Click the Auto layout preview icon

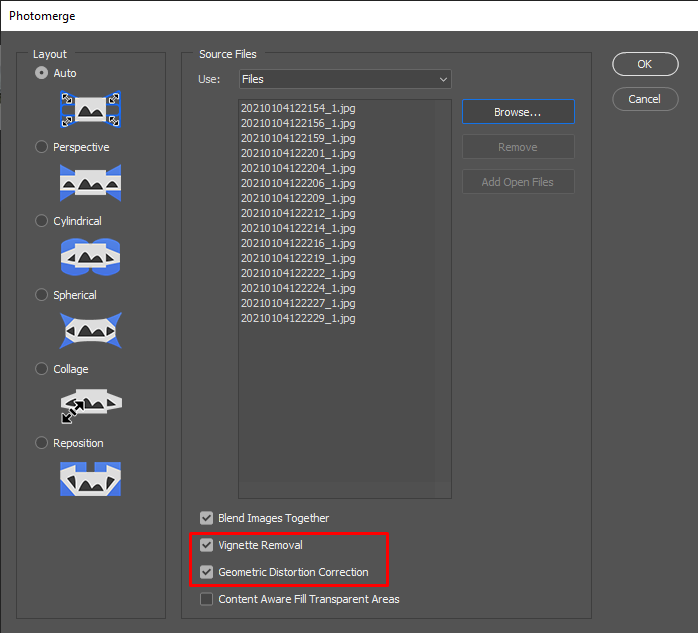click(x=90, y=109)
